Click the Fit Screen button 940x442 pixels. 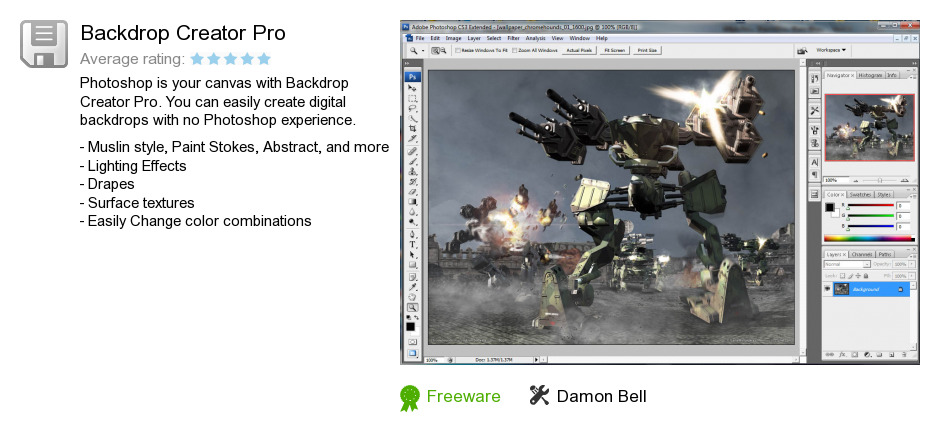click(x=614, y=50)
